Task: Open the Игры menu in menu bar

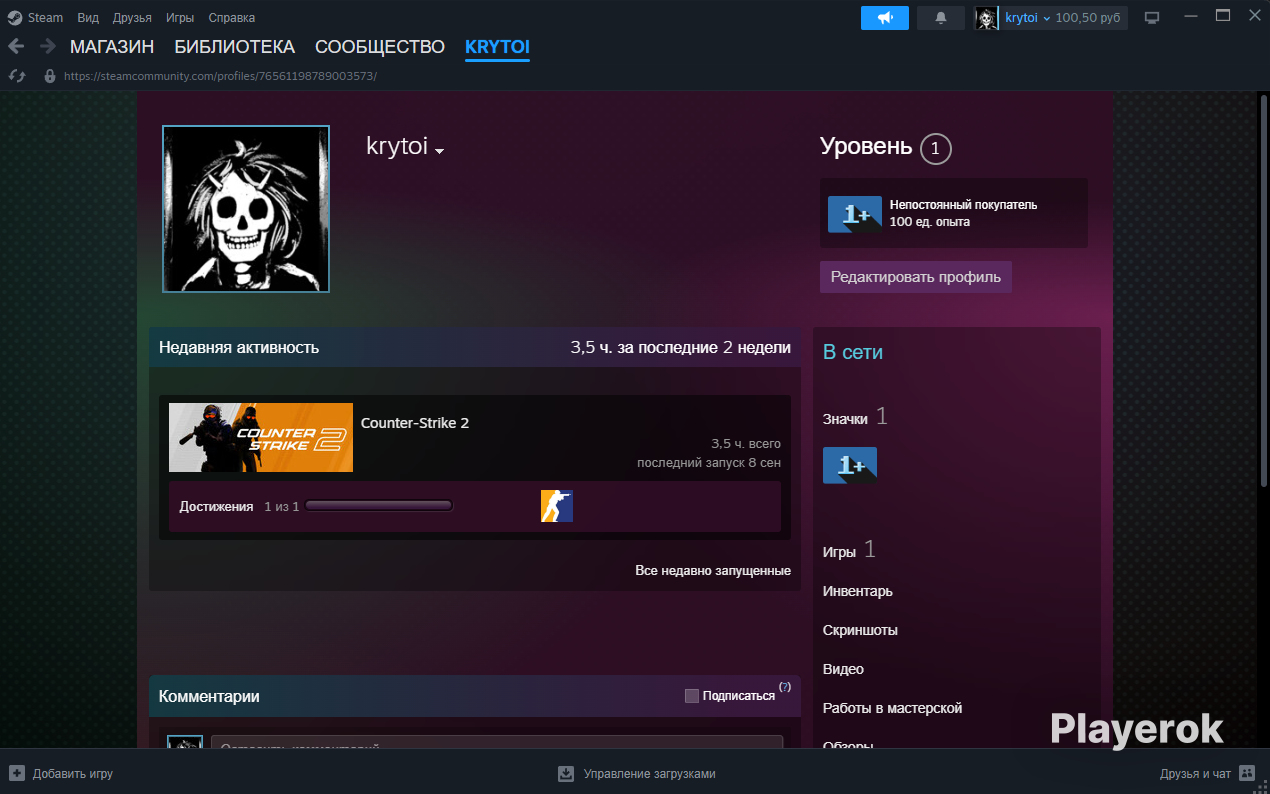Action: click(180, 18)
